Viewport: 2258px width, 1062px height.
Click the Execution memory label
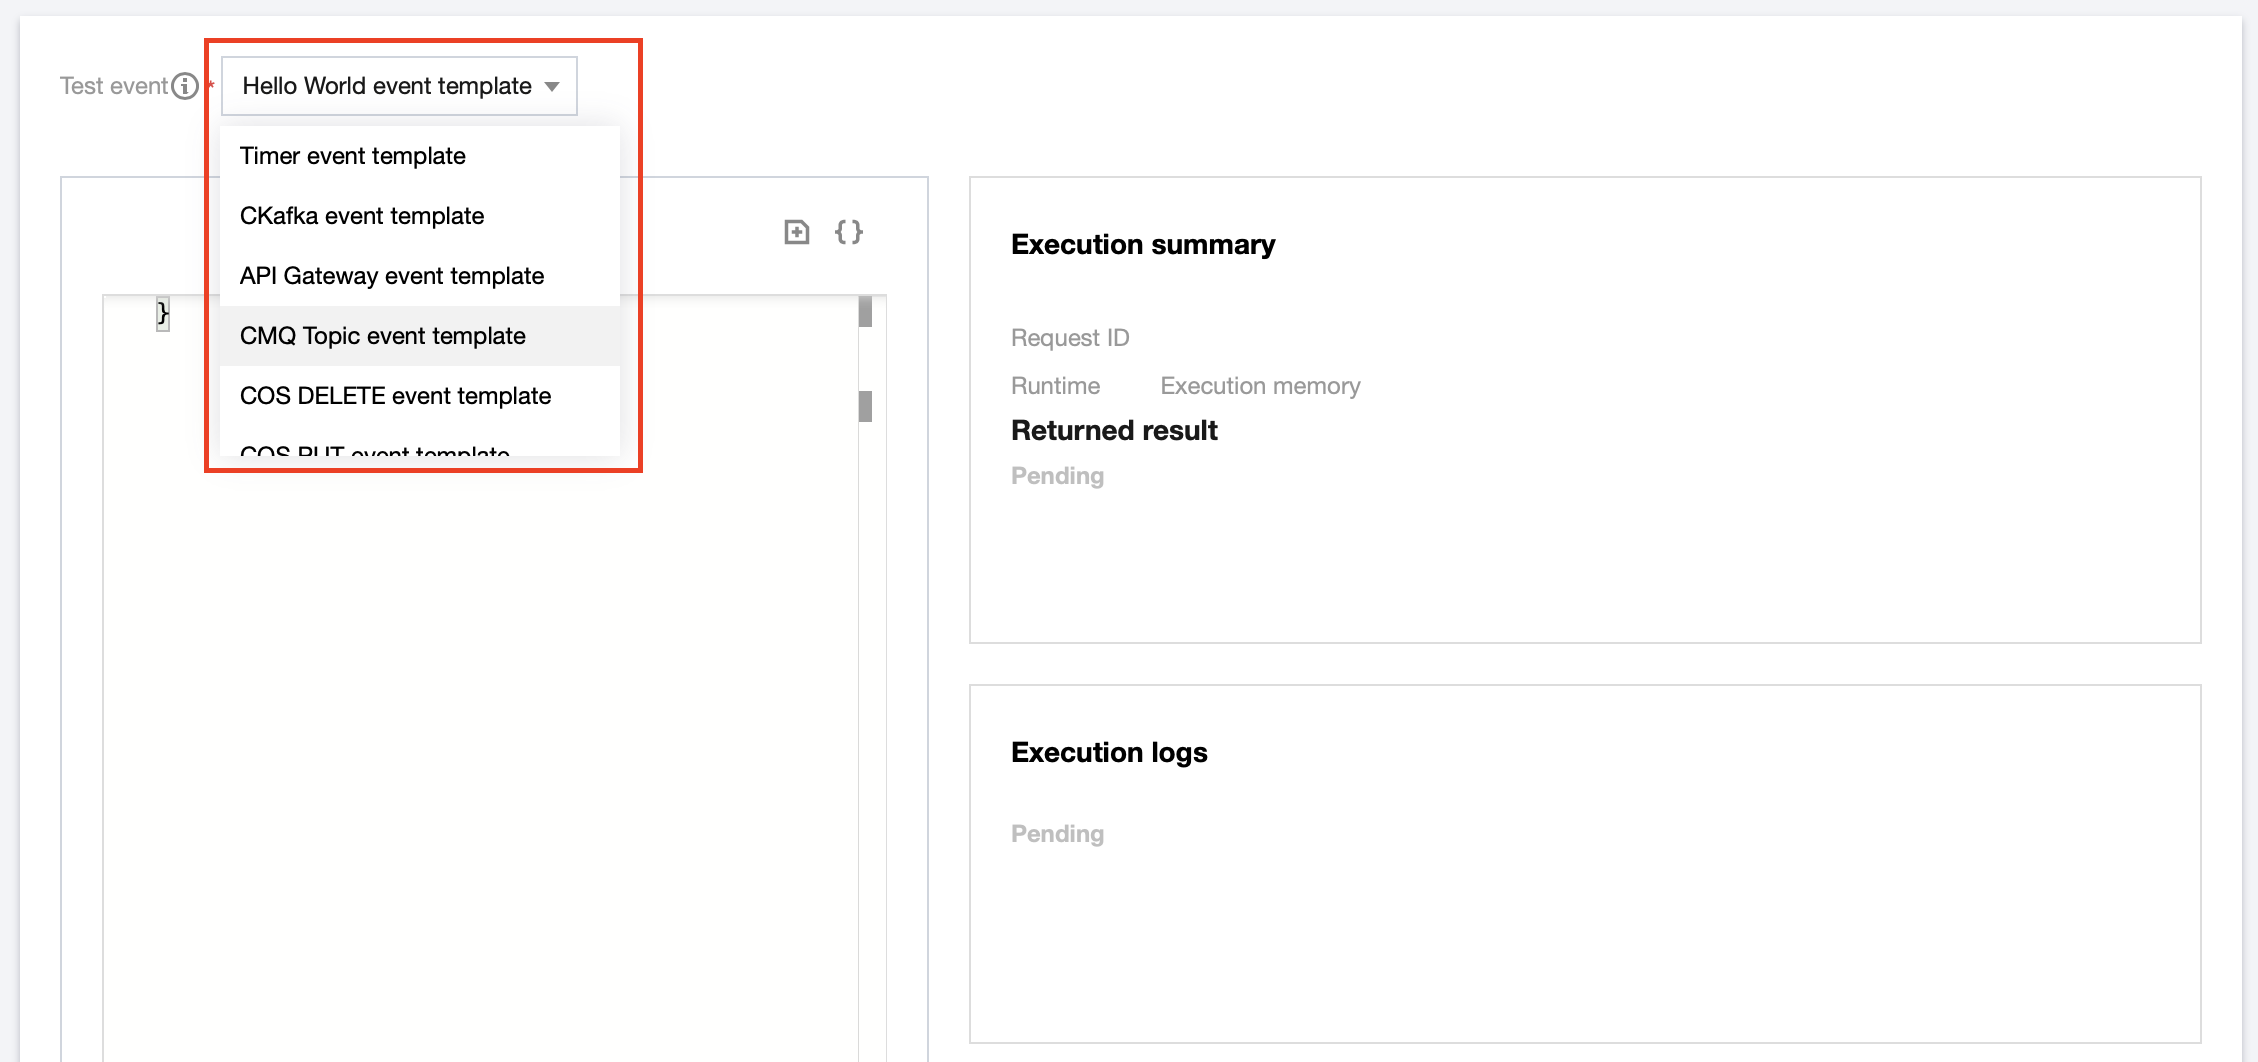(x=1260, y=386)
